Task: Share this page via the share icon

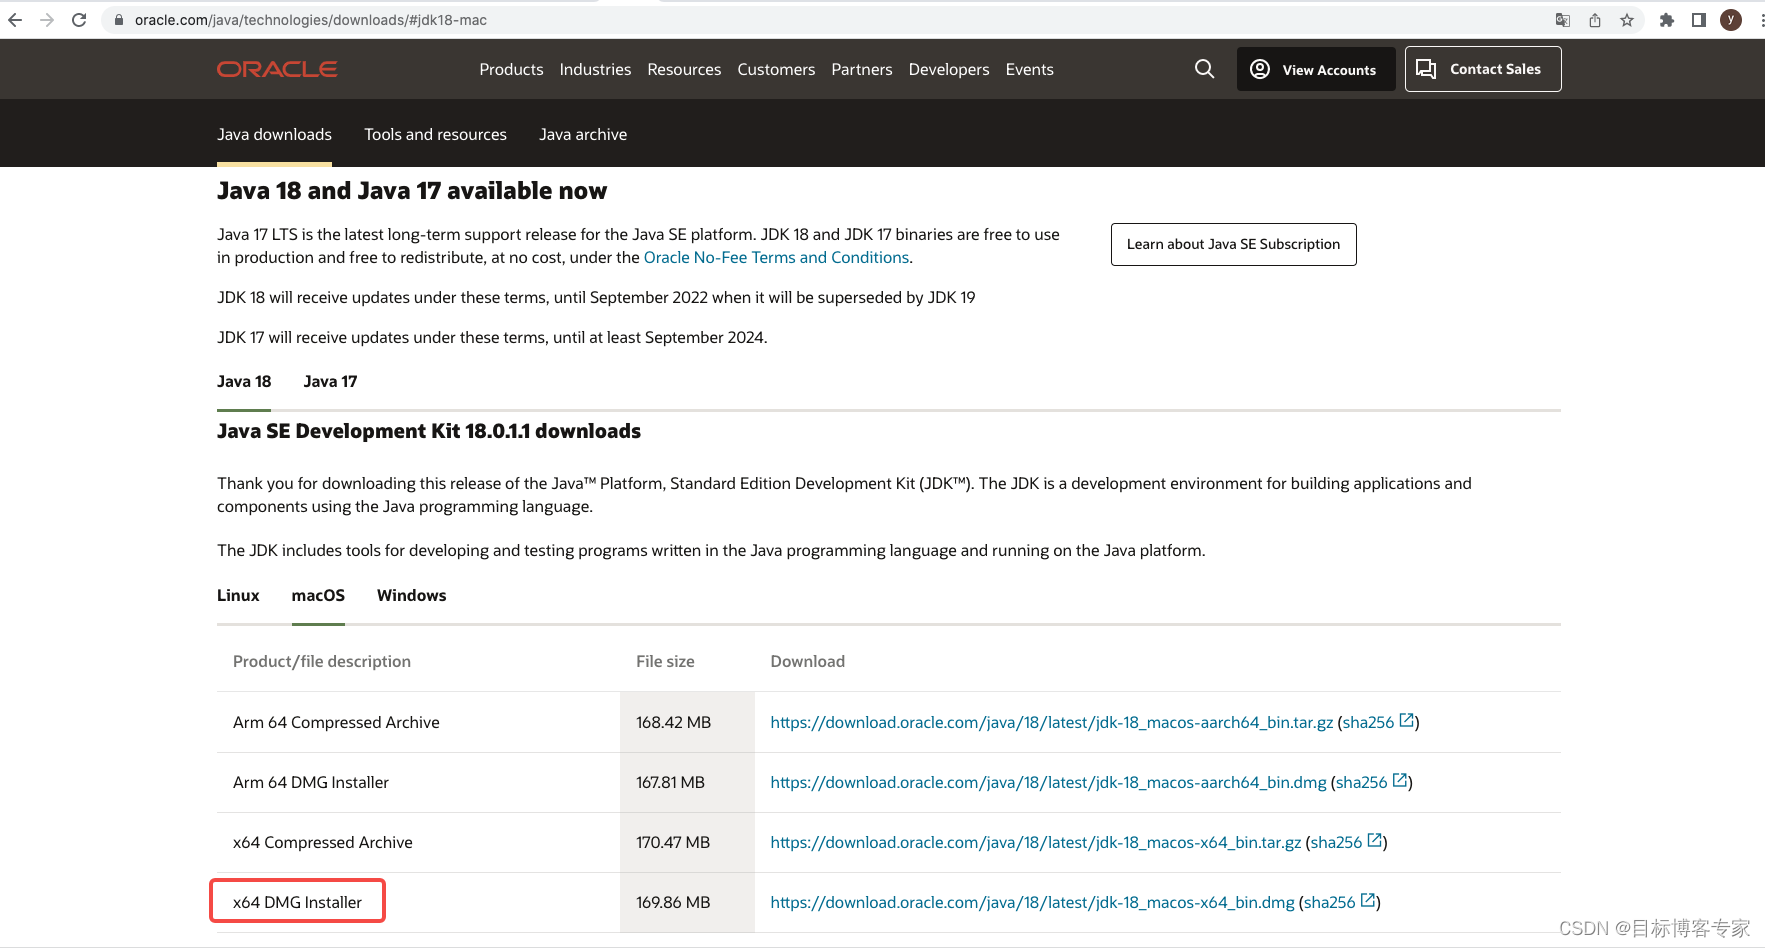Action: point(1595,20)
